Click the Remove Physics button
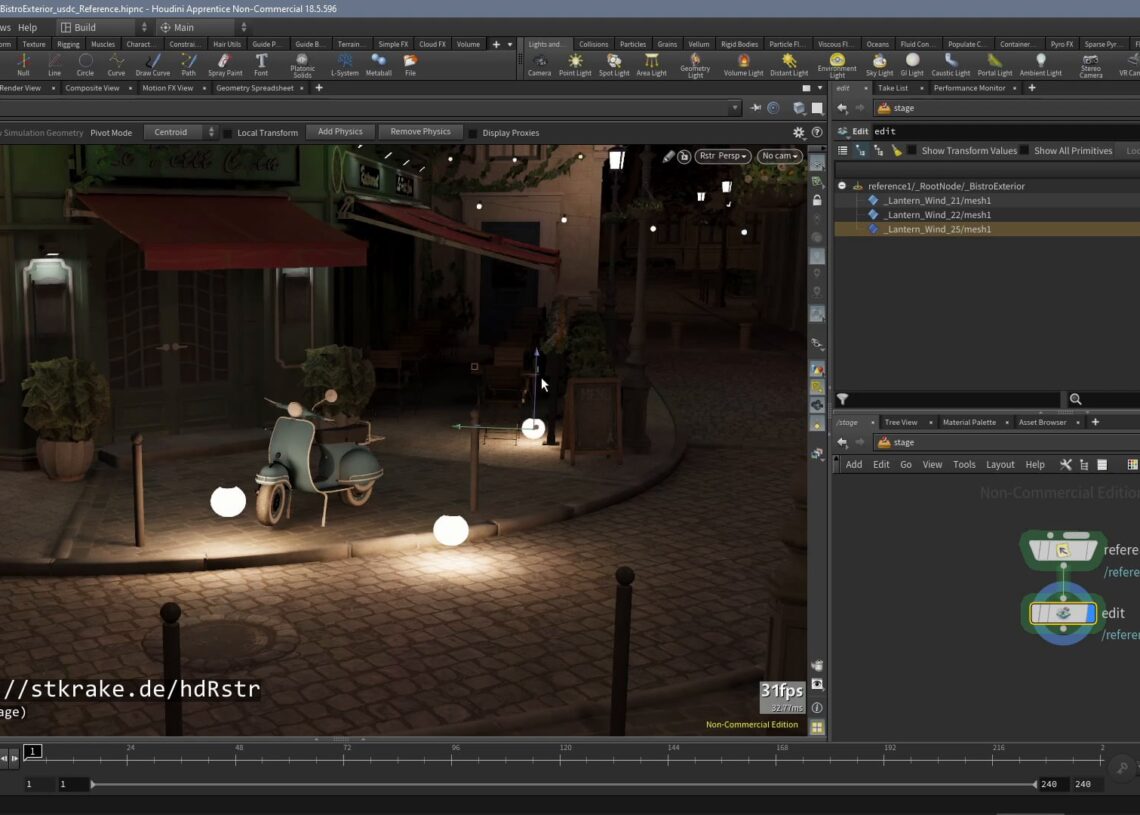Image resolution: width=1140 pixels, height=815 pixels. (420, 131)
